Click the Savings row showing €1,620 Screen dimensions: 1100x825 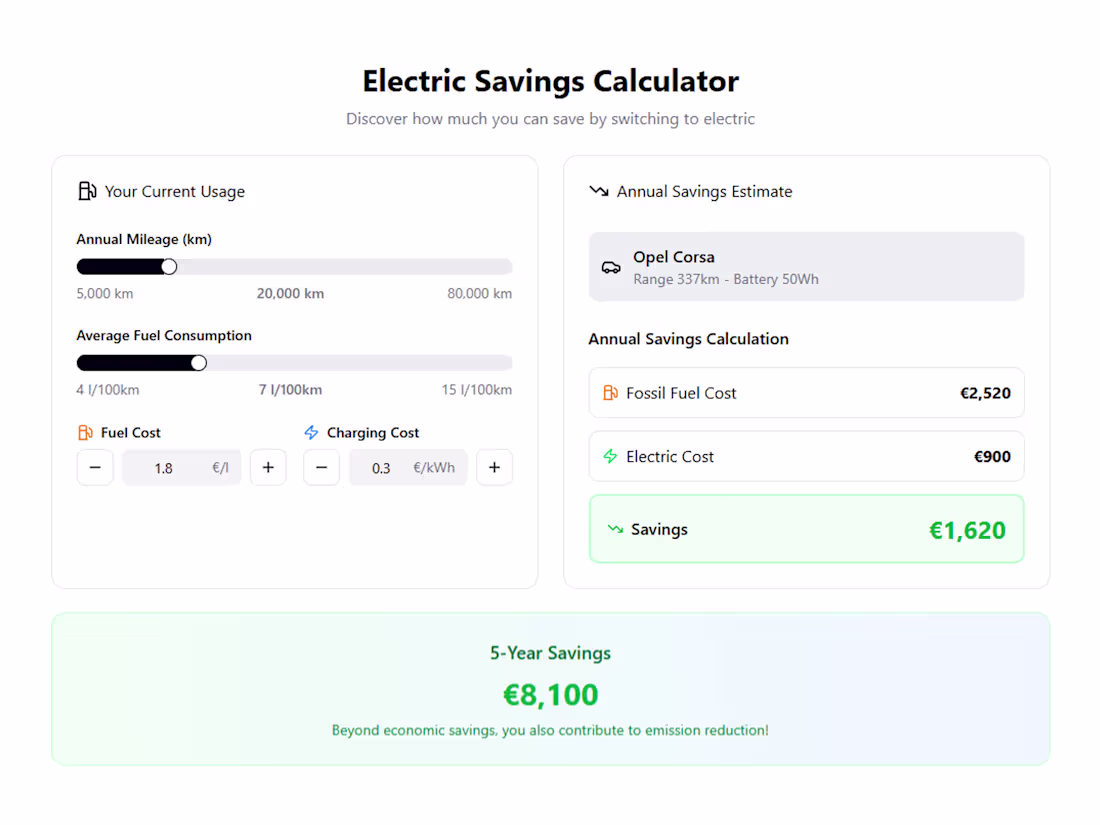(806, 529)
